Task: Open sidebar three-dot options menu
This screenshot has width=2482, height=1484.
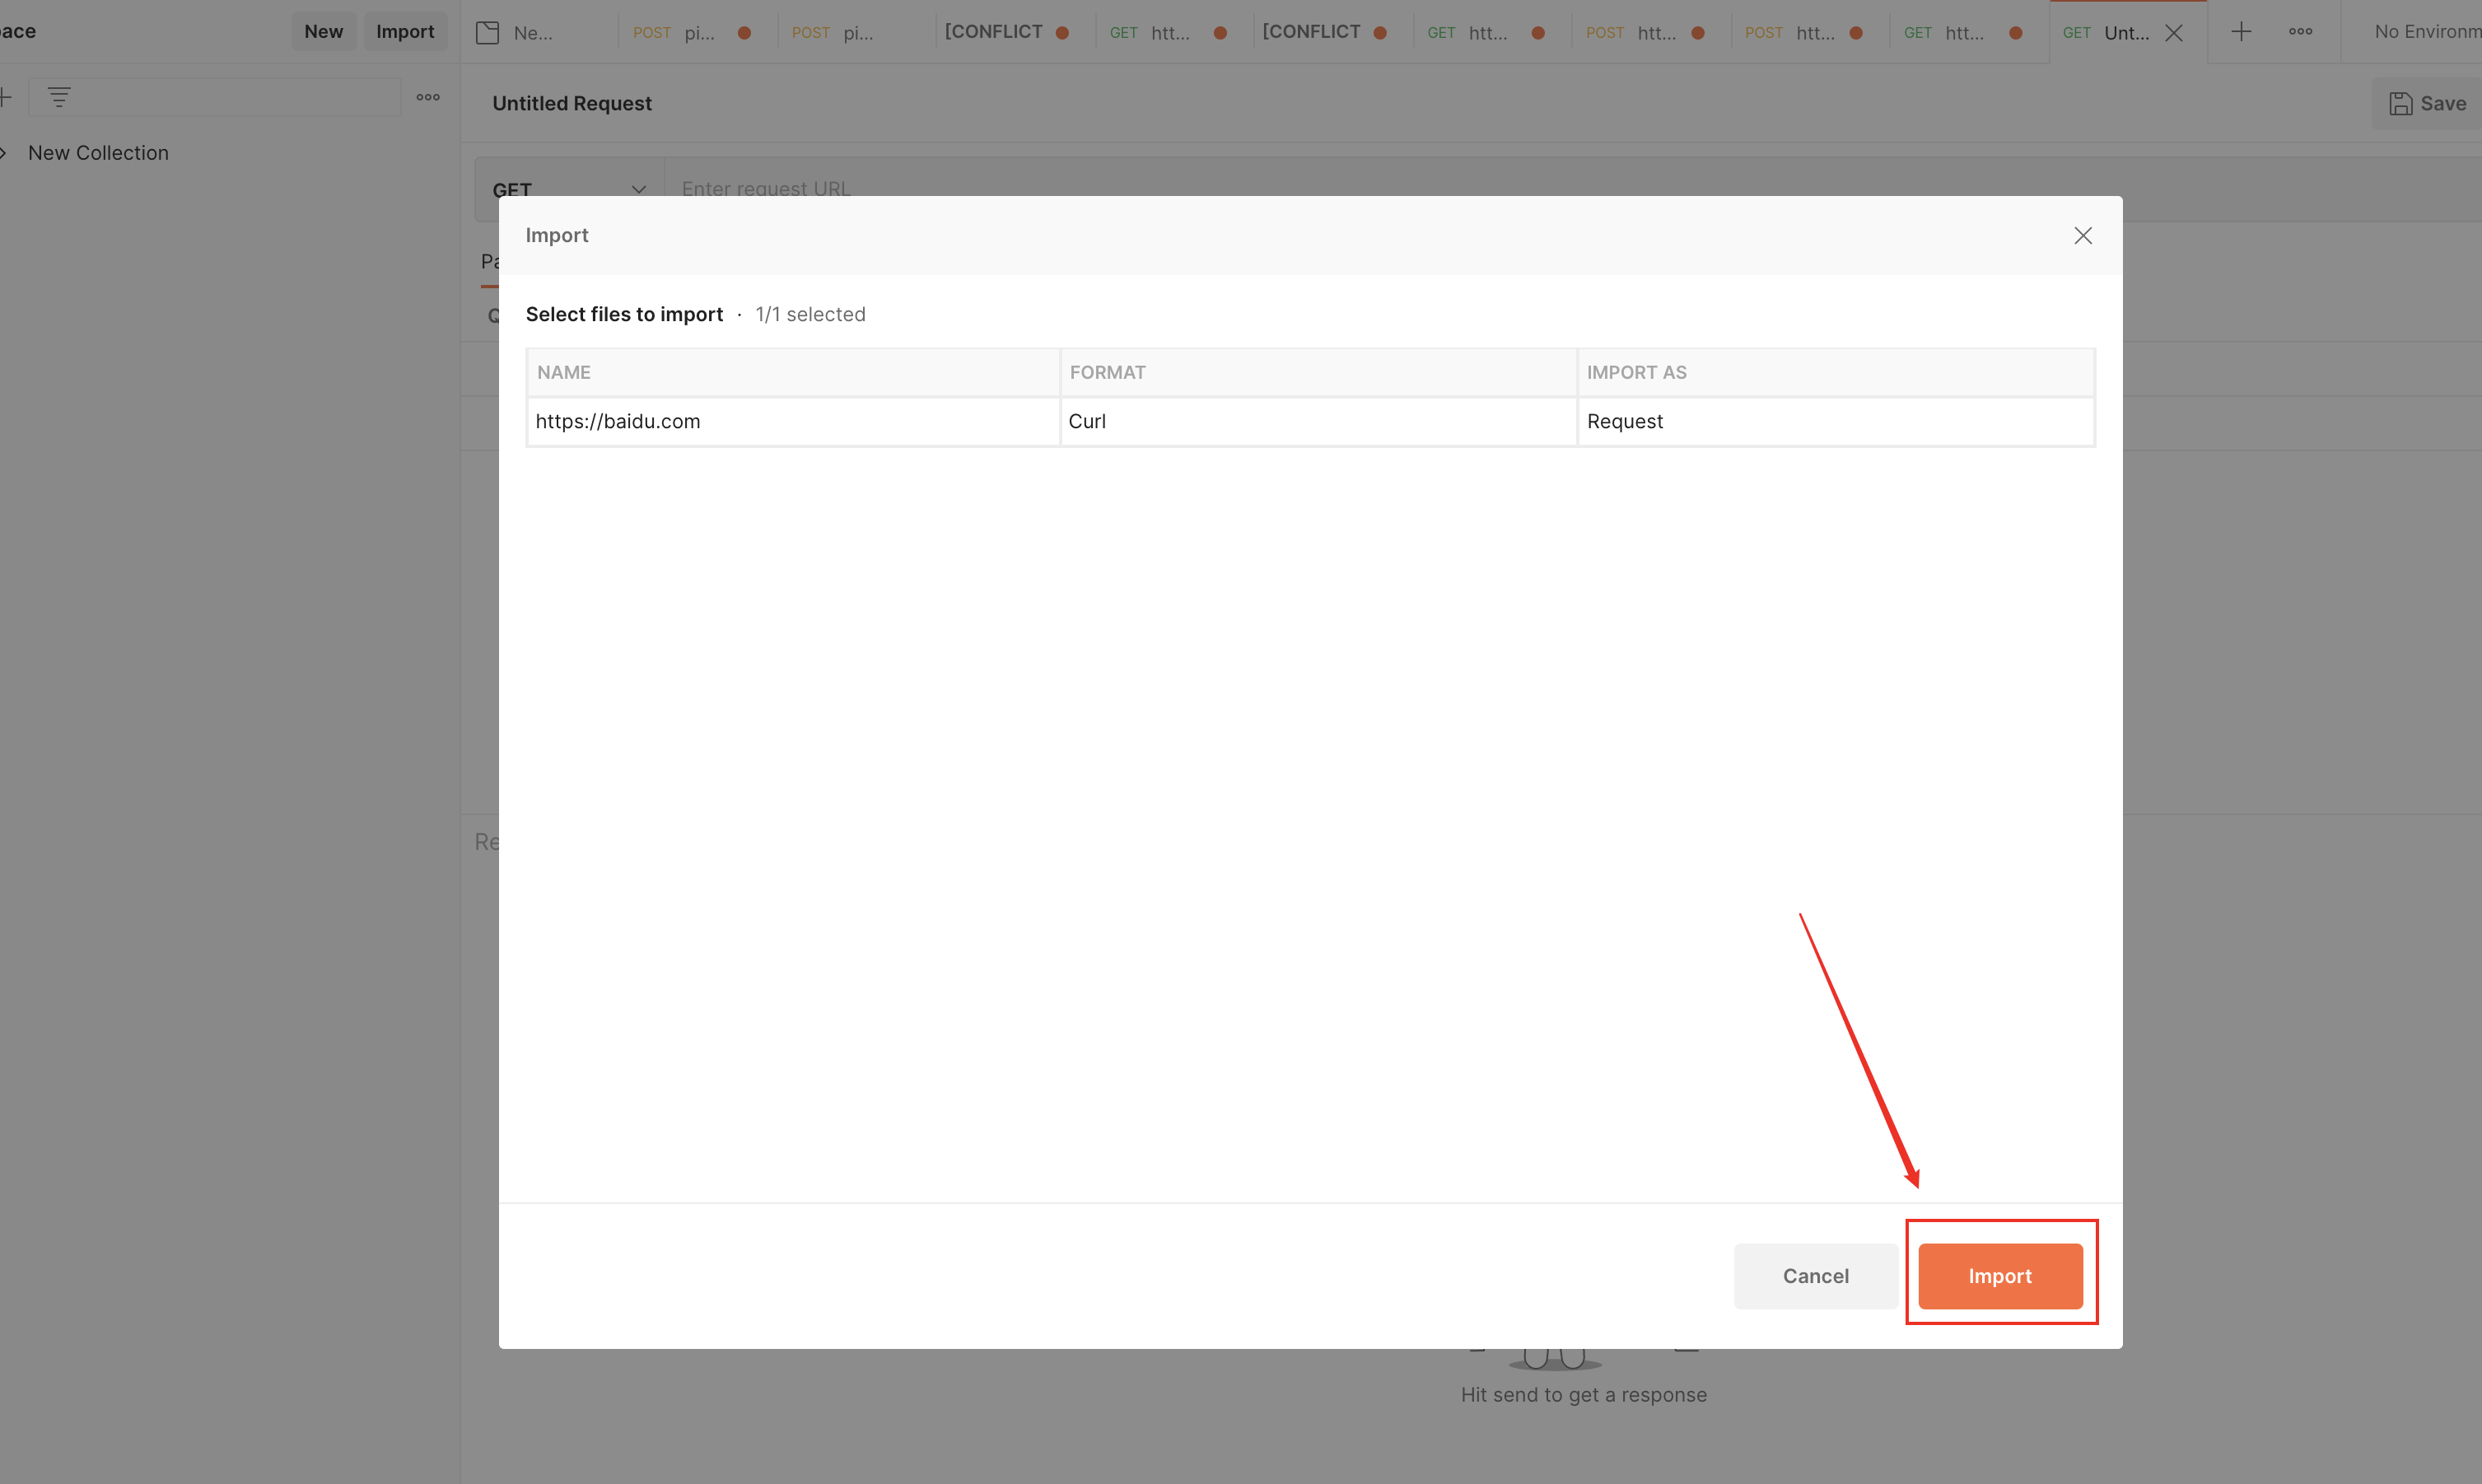Action: coord(428,97)
